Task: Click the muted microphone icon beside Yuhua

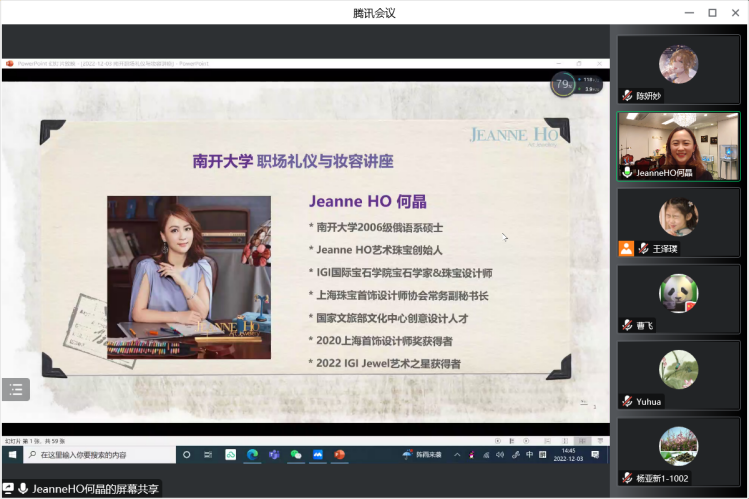Action: pyautogui.click(x=627, y=401)
